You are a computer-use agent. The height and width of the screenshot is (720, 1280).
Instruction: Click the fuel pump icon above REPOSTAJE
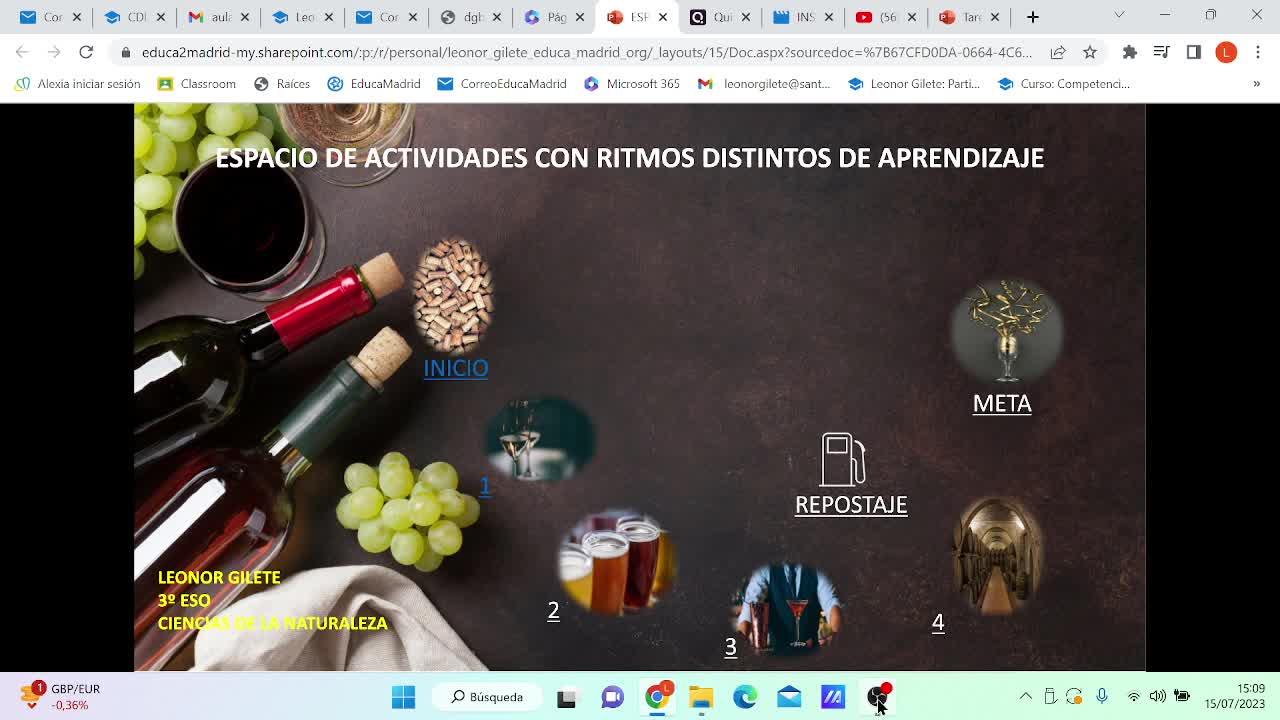tap(843, 459)
